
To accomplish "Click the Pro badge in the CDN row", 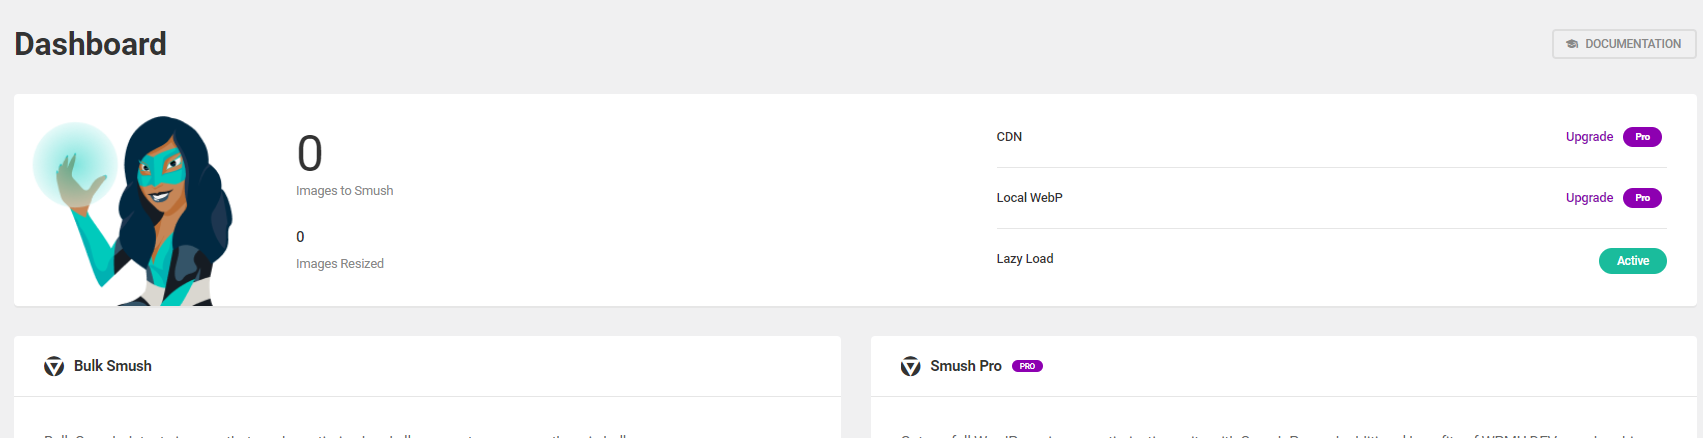I will pyautogui.click(x=1642, y=137).
